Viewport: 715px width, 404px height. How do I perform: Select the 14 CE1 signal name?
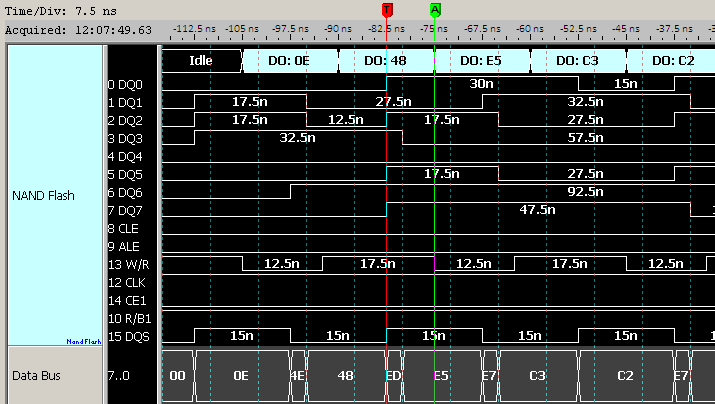pos(127,300)
